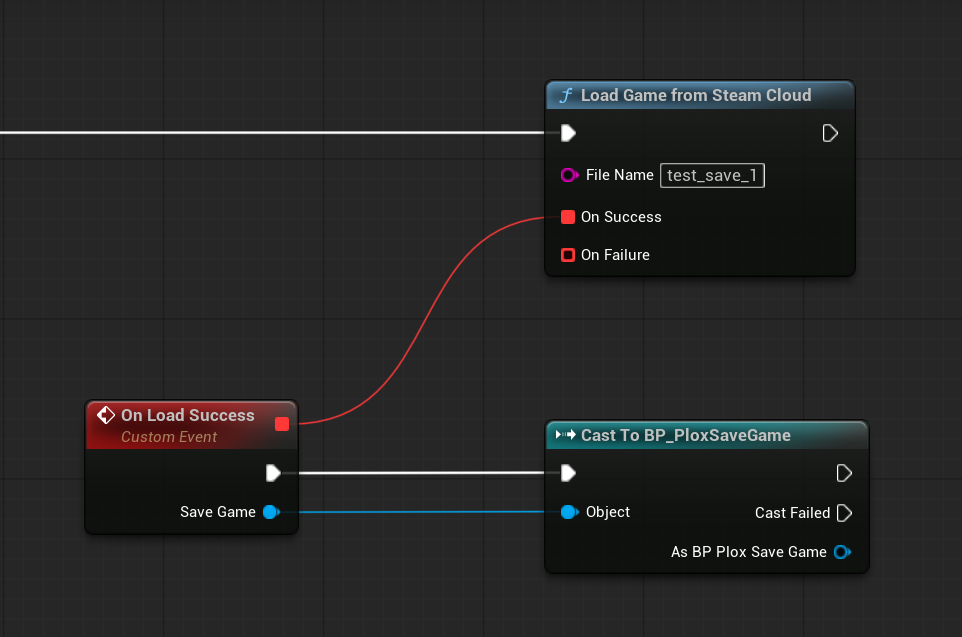Click the Save Game label text

[x=218, y=512]
